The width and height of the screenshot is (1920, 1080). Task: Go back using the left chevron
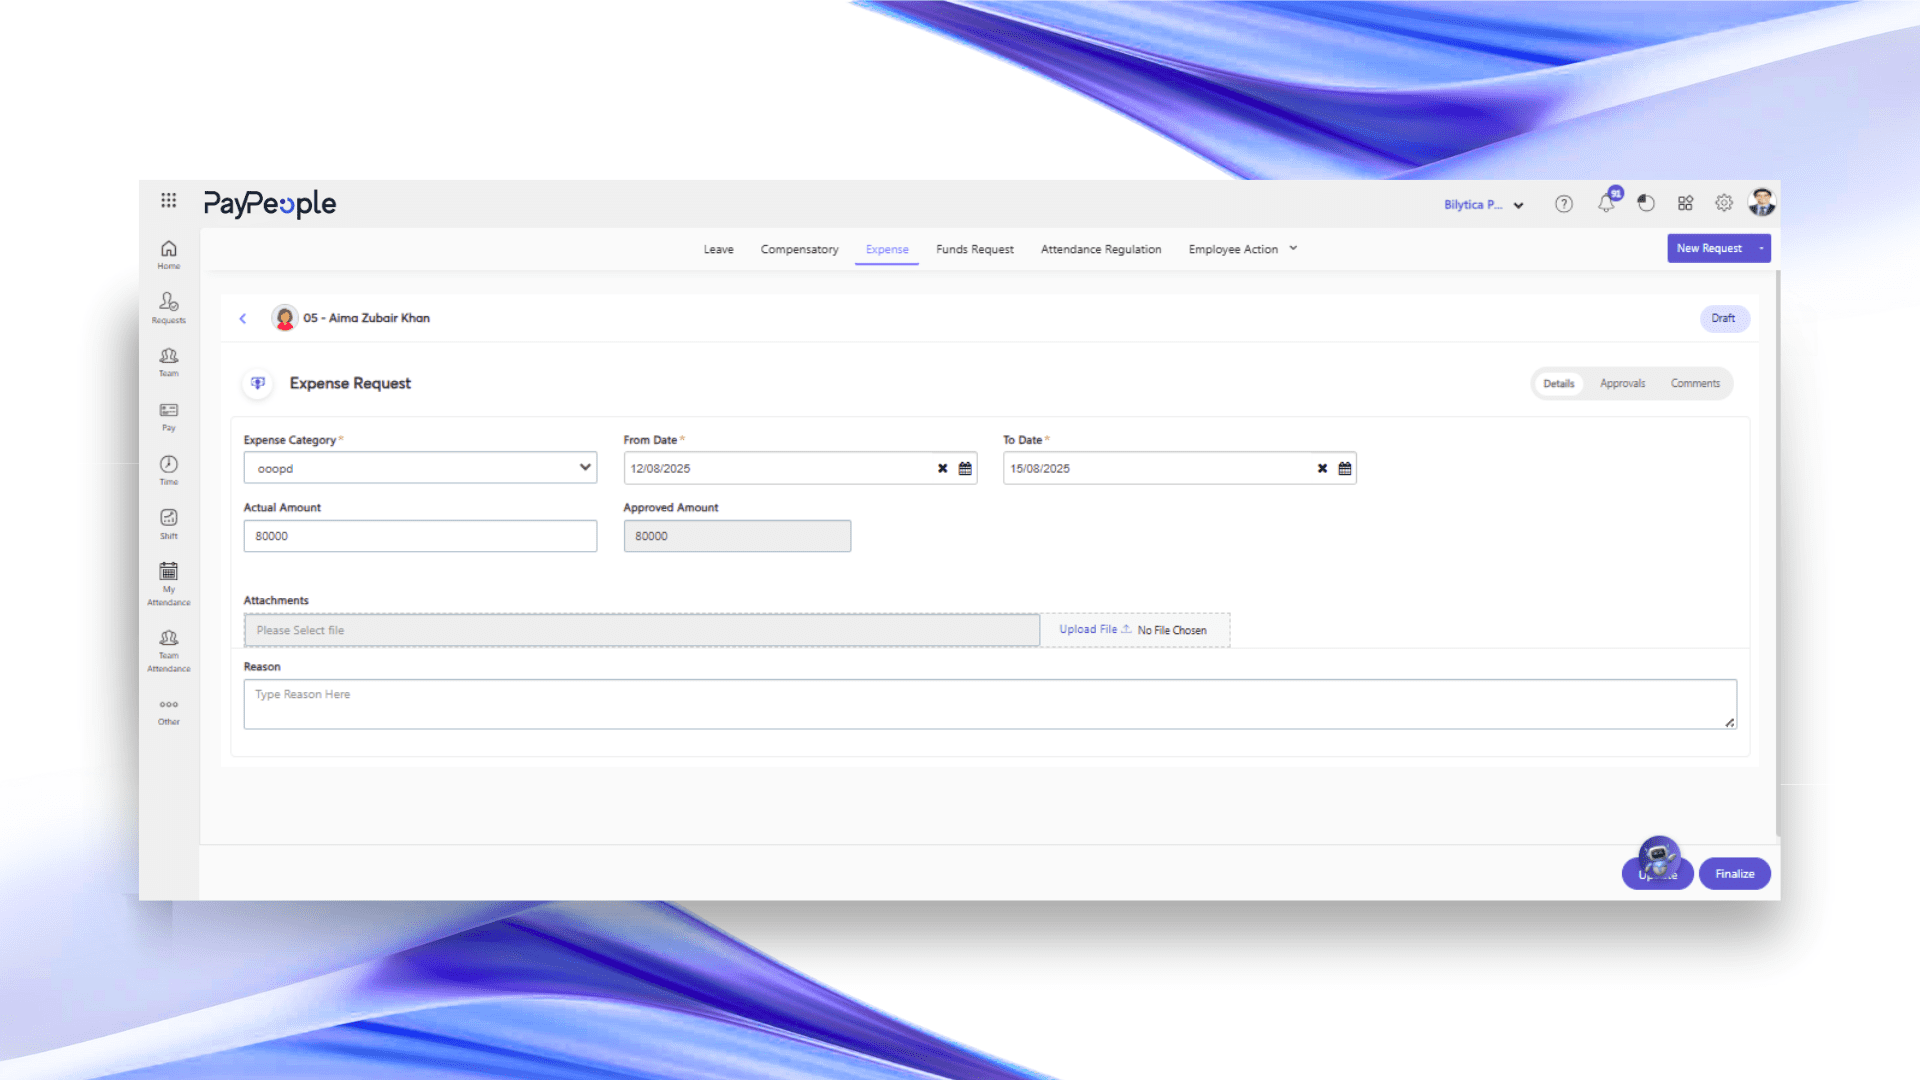(x=242, y=318)
